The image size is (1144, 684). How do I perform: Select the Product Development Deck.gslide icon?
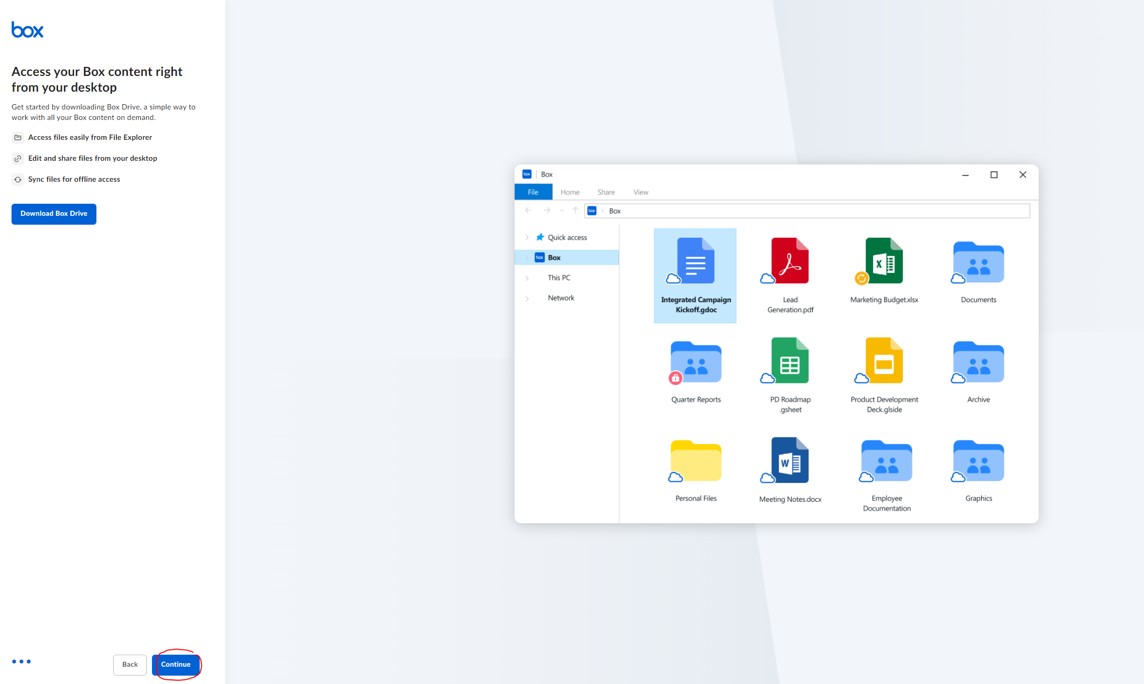882,361
